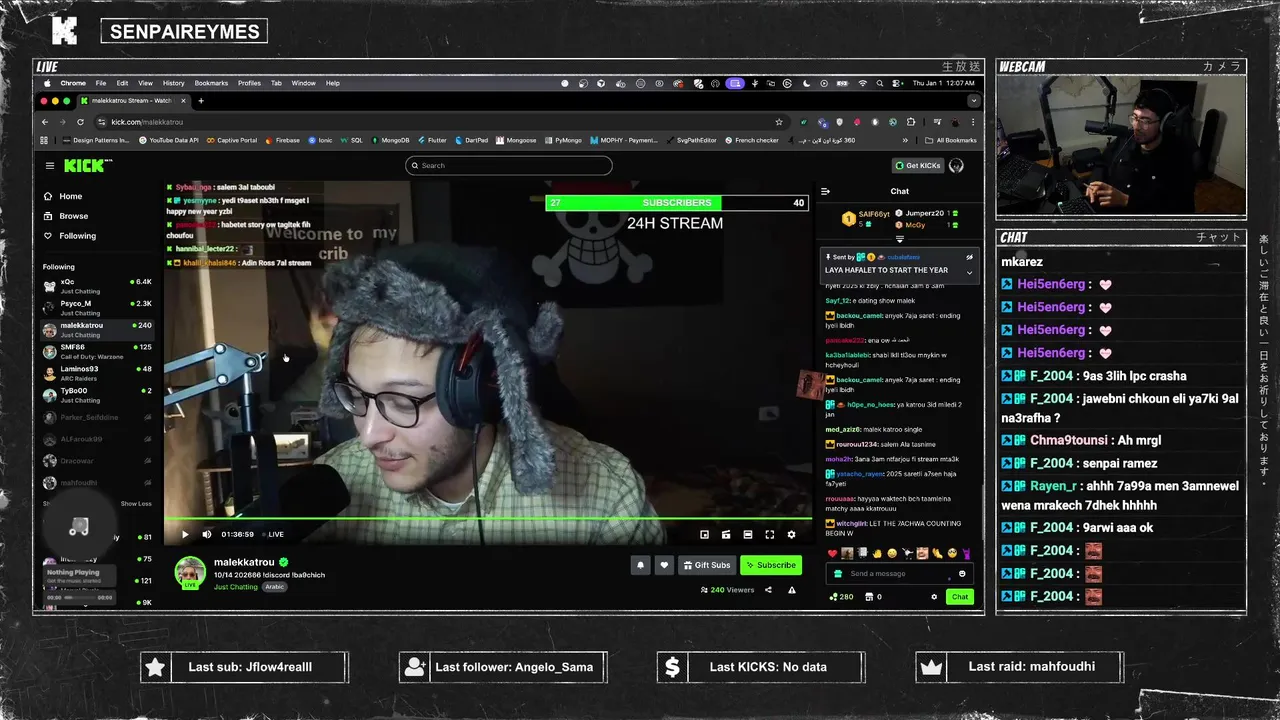
Task: Open the MongoDB bookmark
Action: pos(390,140)
